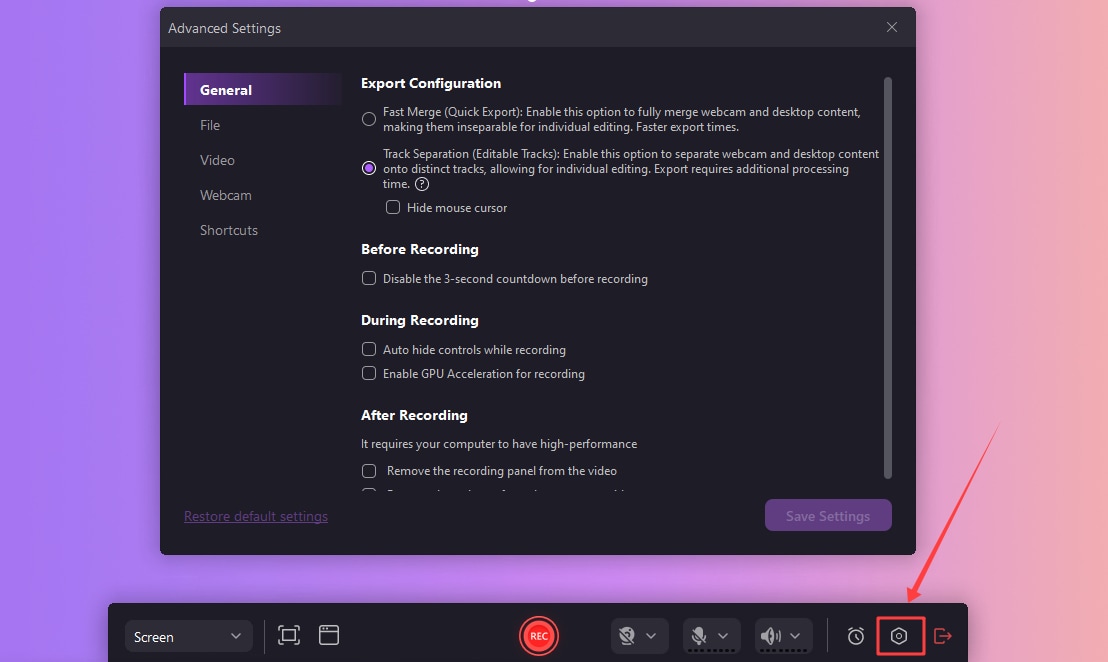Open the File settings tab
This screenshot has width=1108, height=662.
pyautogui.click(x=210, y=125)
